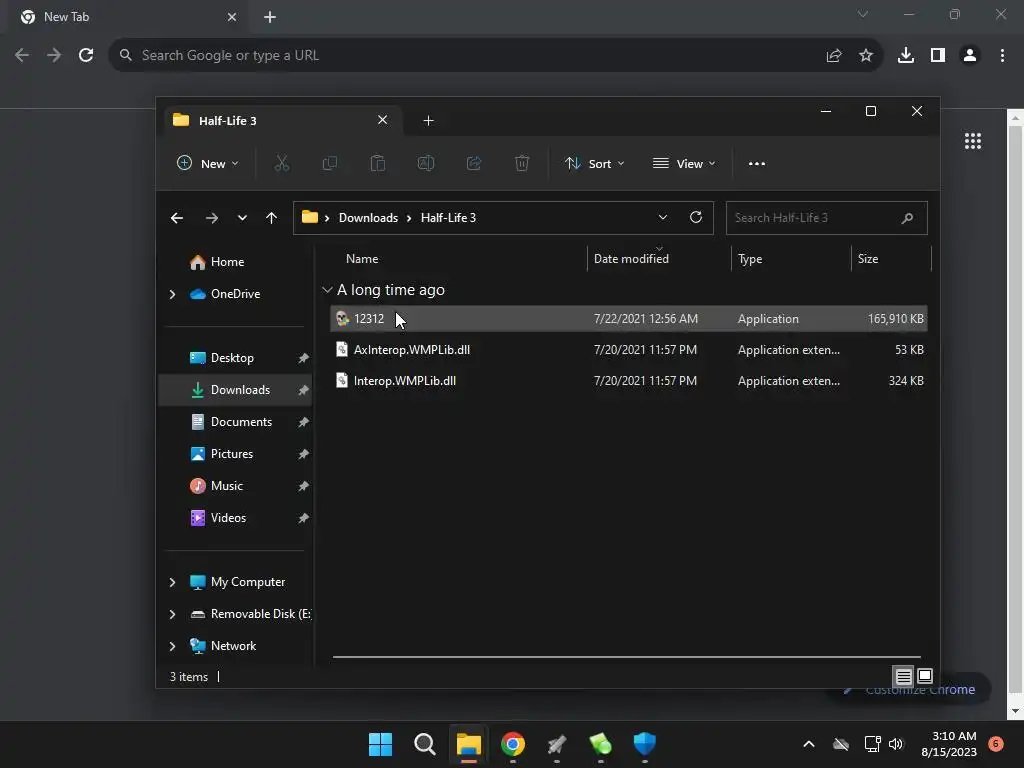This screenshot has width=1024, height=768.
Task: Unpin Music using its pin icon
Action: click(303, 486)
